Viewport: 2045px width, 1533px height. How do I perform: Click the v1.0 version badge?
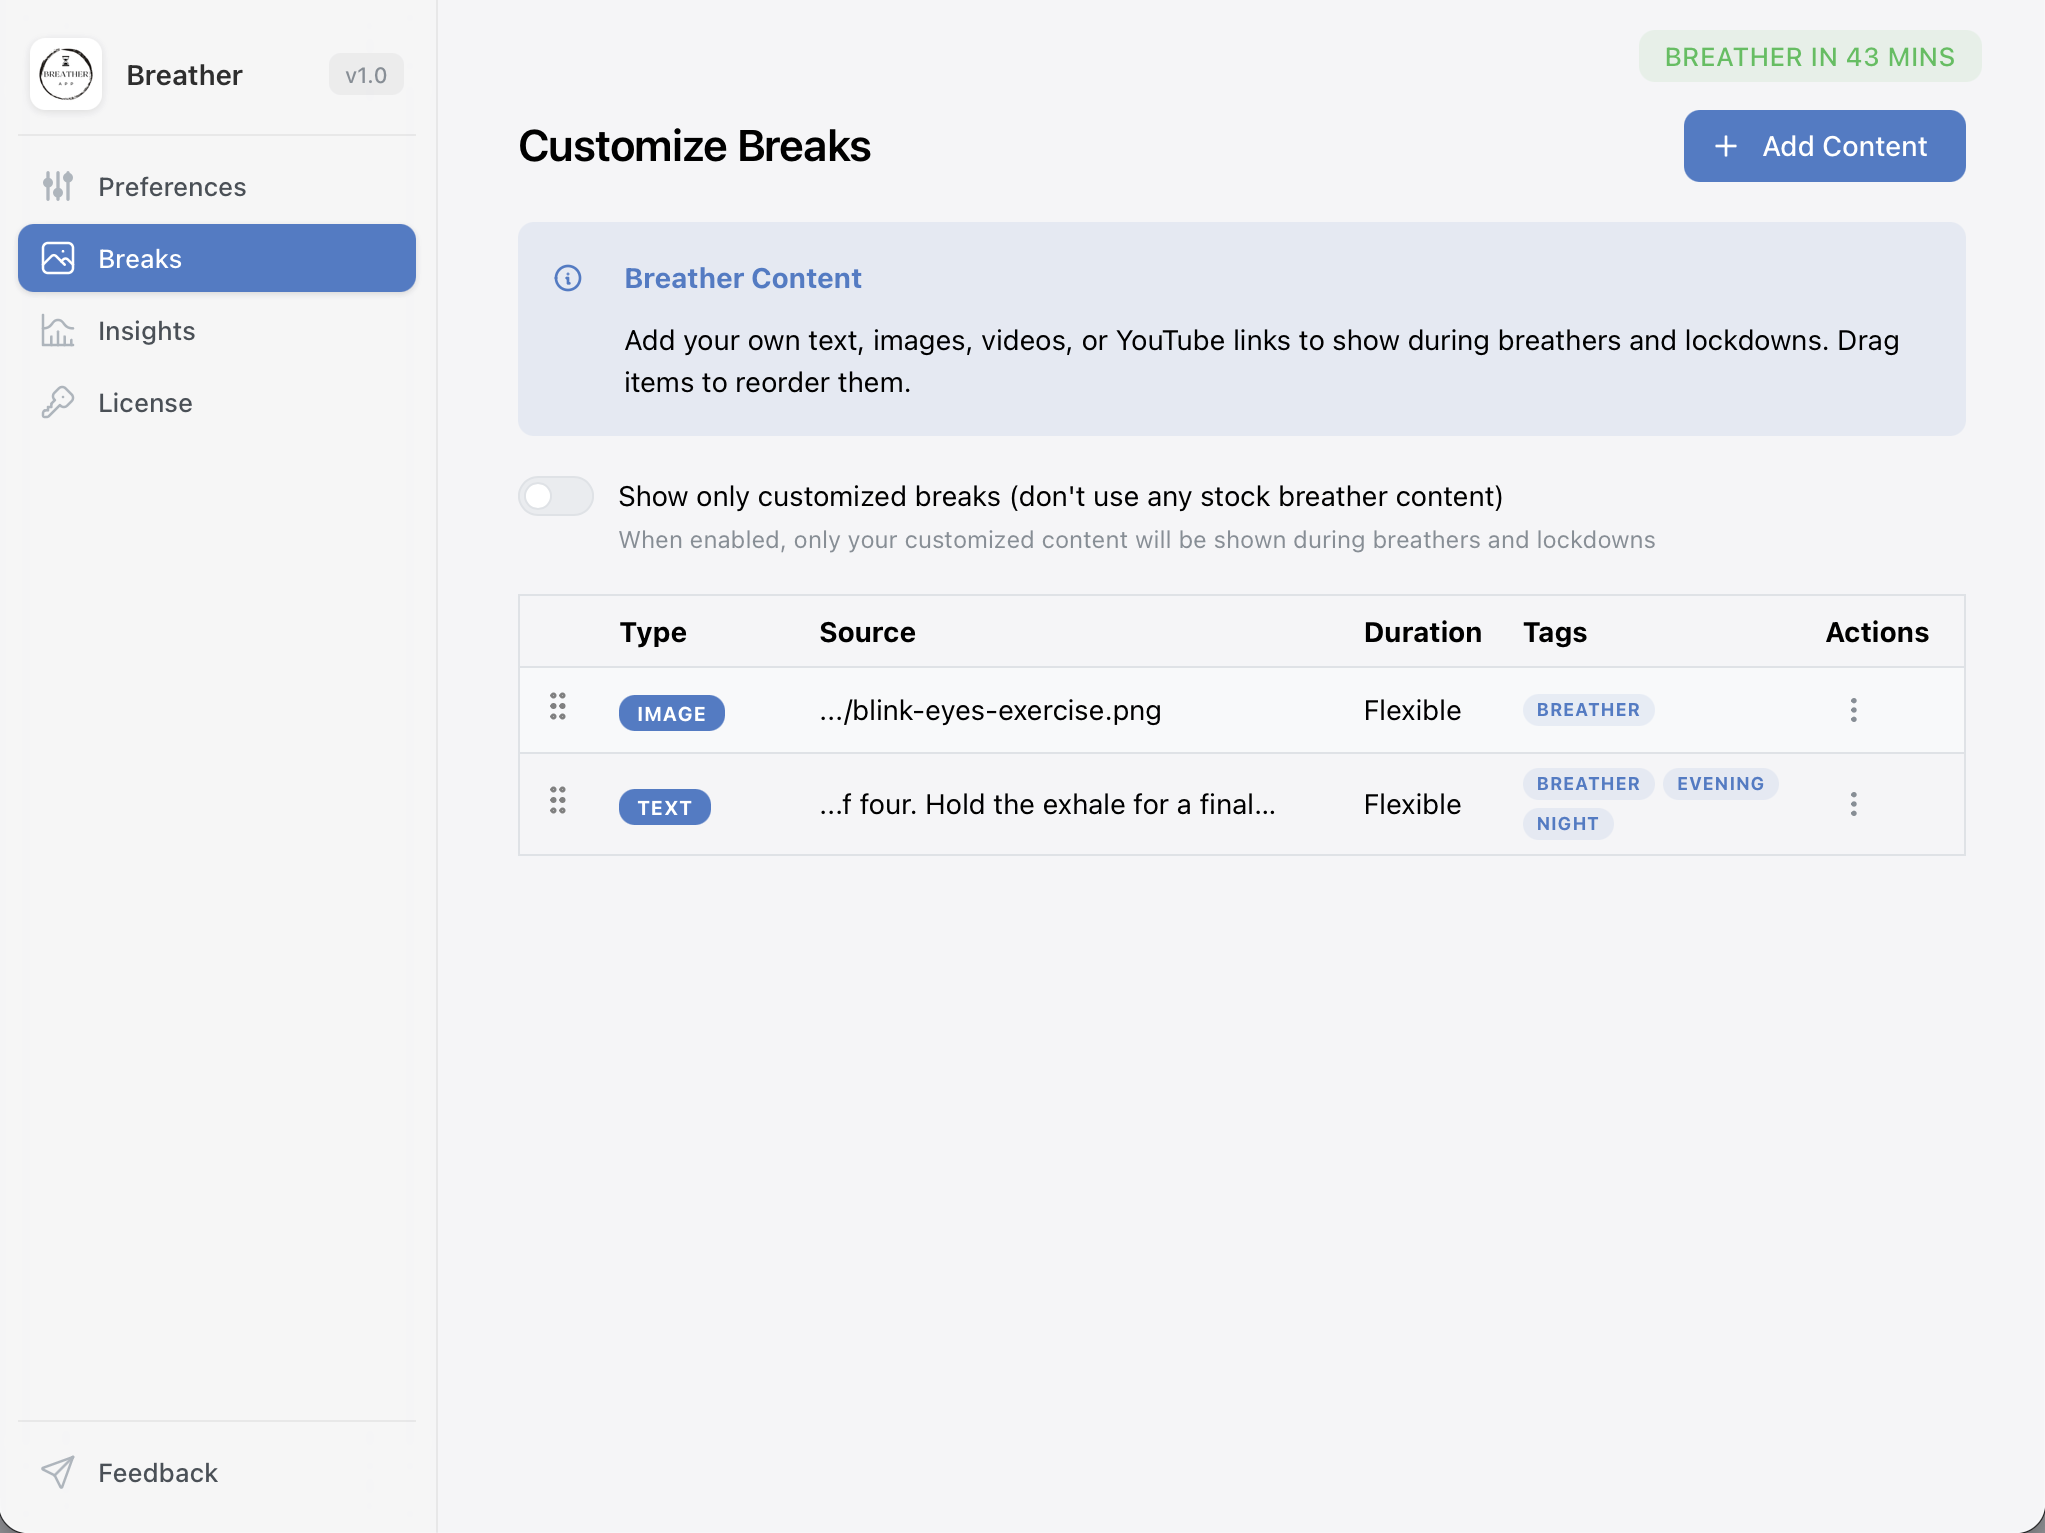pyautogui.click(x=366, y=74)
